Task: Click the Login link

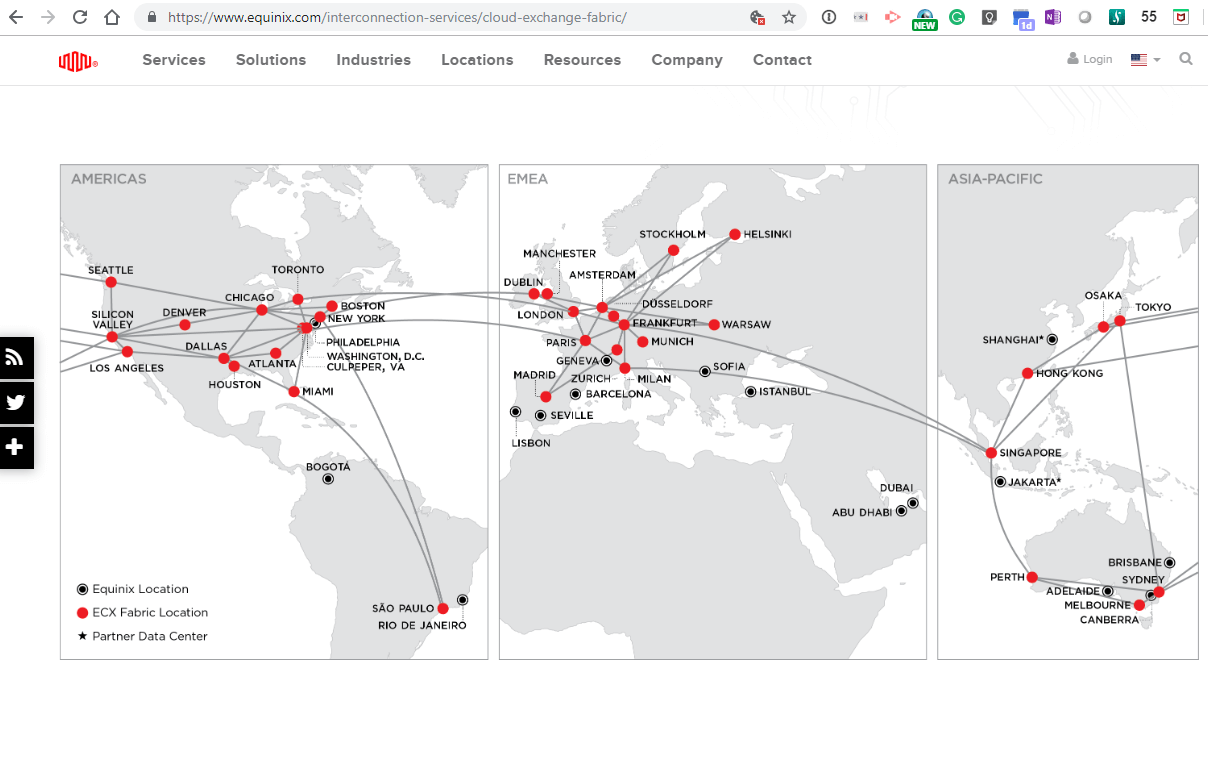Action: pos(1090,59)
